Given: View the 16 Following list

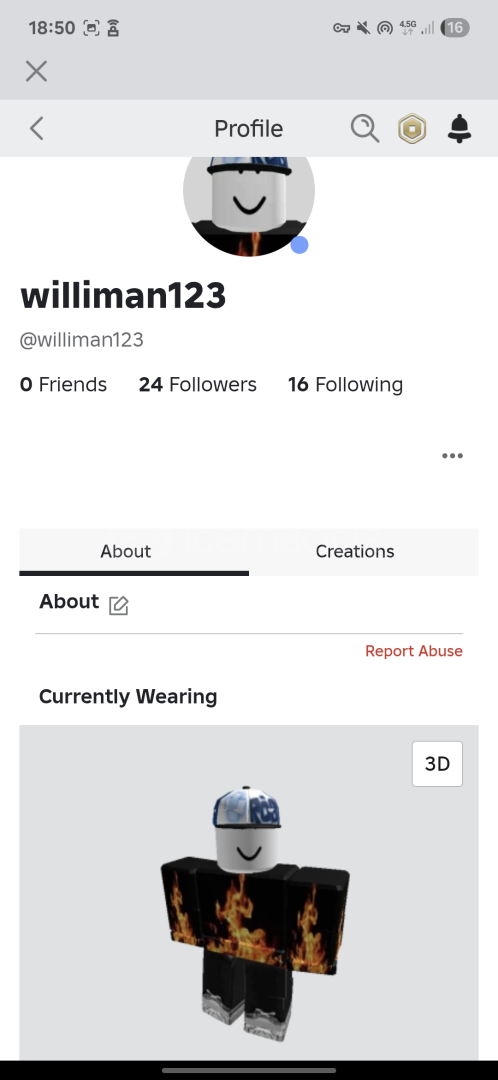Looking at the screenshot, I should (345, 384).
